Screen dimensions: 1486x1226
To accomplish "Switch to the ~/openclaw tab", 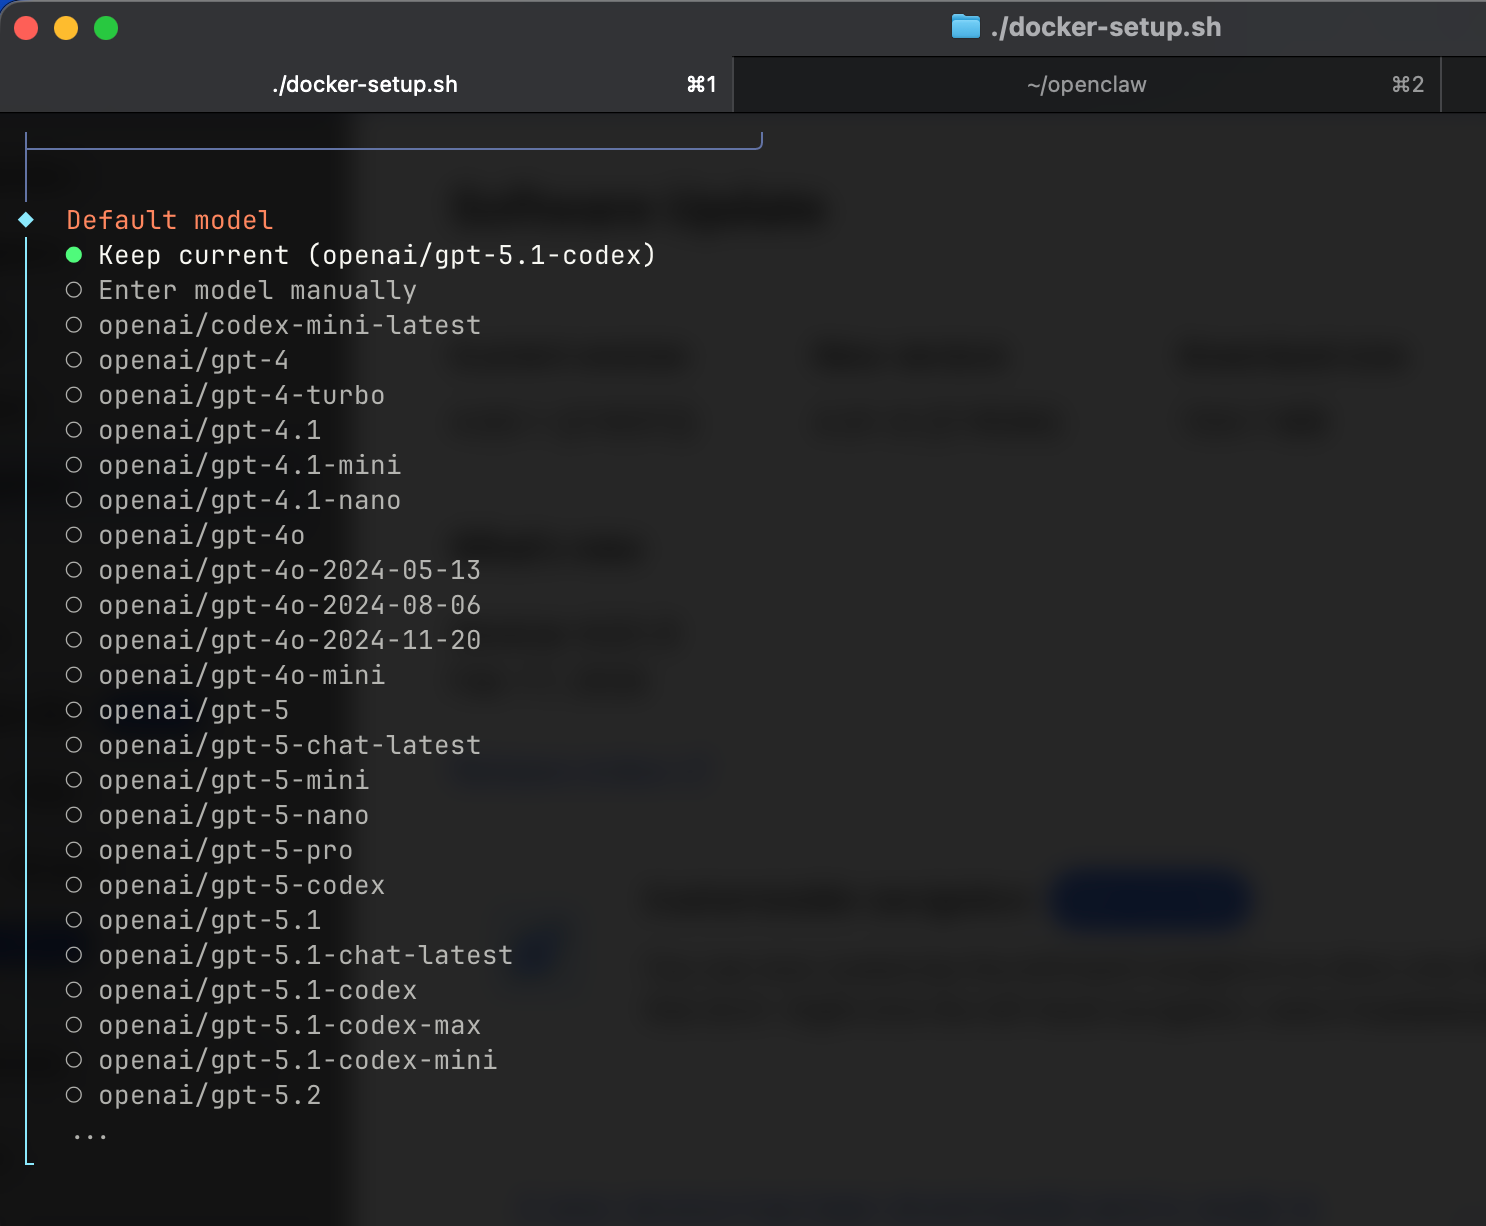I will click(1086, 85).
